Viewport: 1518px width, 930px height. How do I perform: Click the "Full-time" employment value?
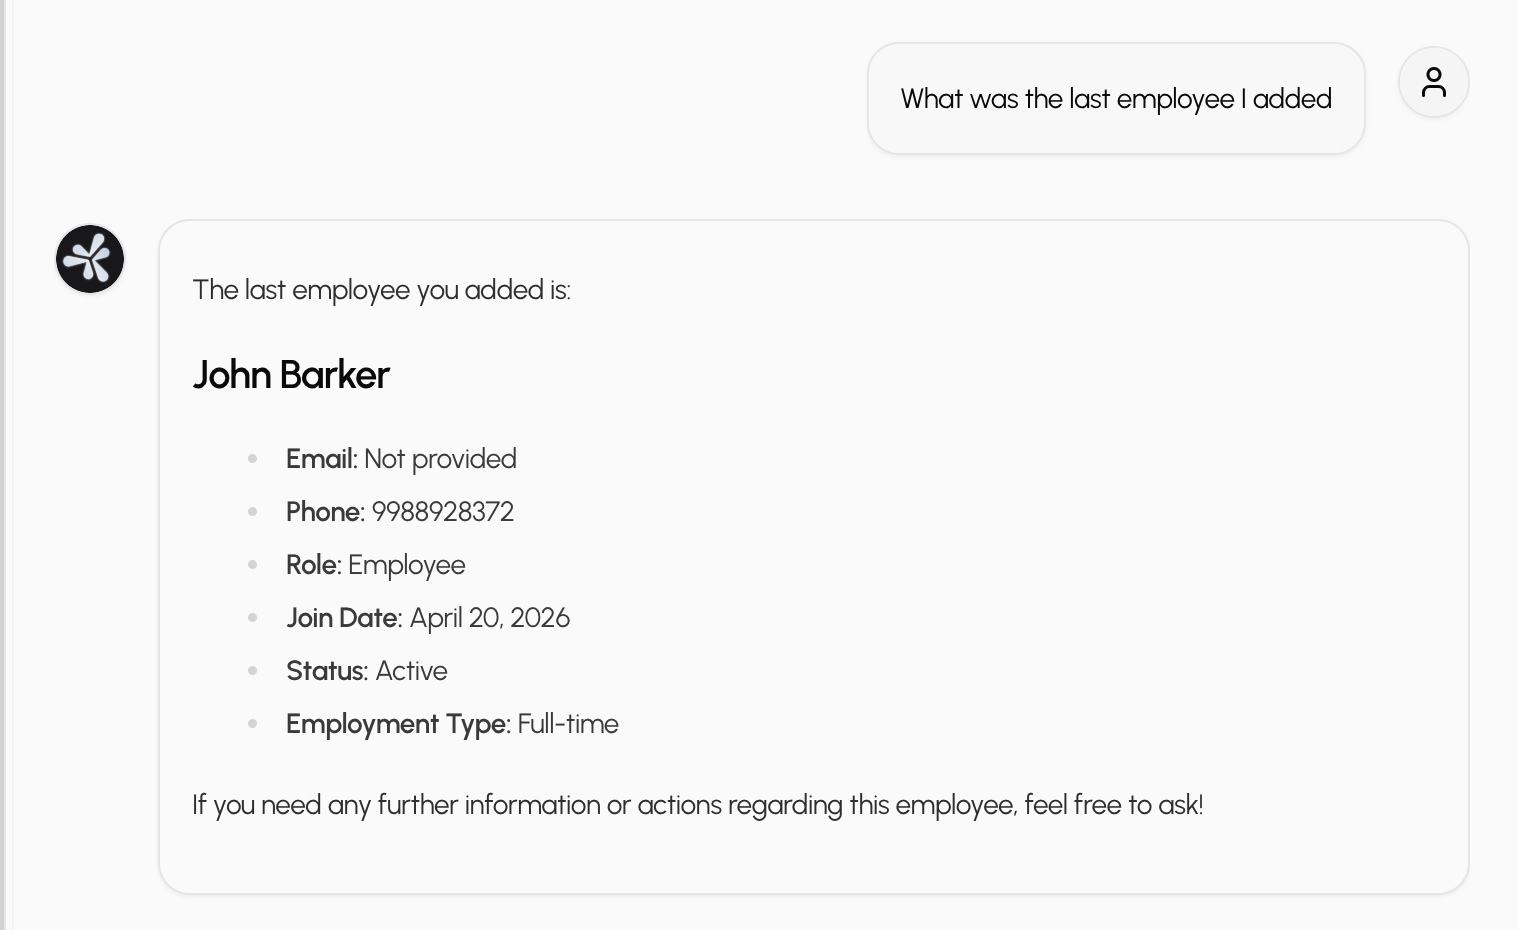[x=568, y=724]
